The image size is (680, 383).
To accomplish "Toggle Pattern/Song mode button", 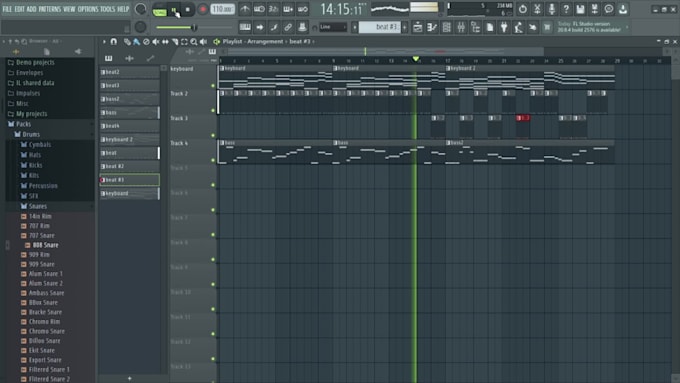I will 160,10.
